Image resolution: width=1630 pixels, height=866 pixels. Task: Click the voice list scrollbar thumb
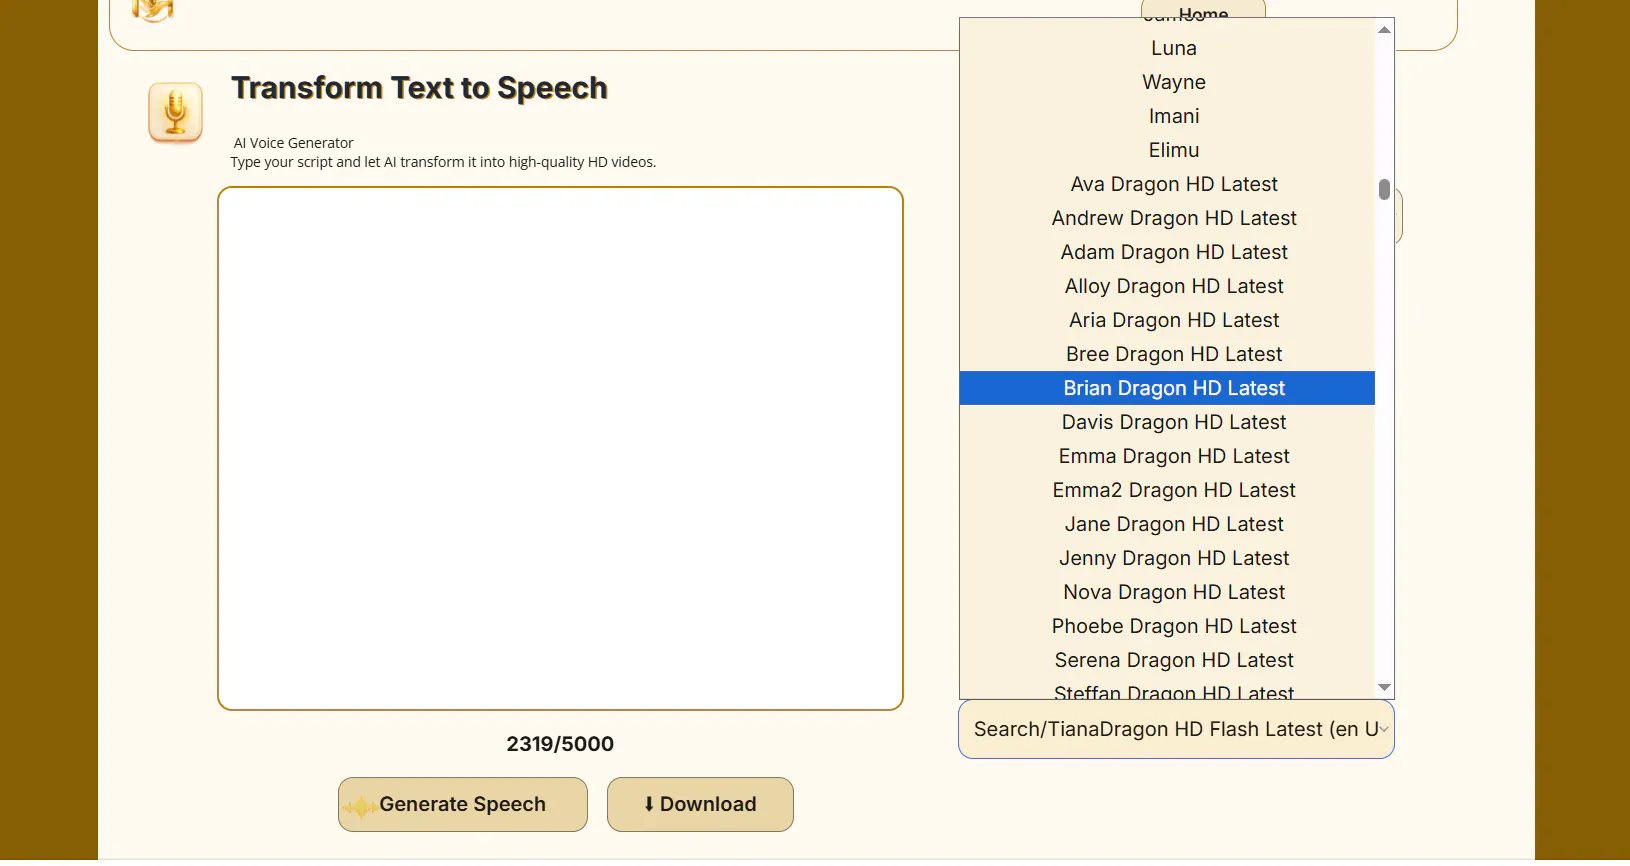click(1384, 189)
